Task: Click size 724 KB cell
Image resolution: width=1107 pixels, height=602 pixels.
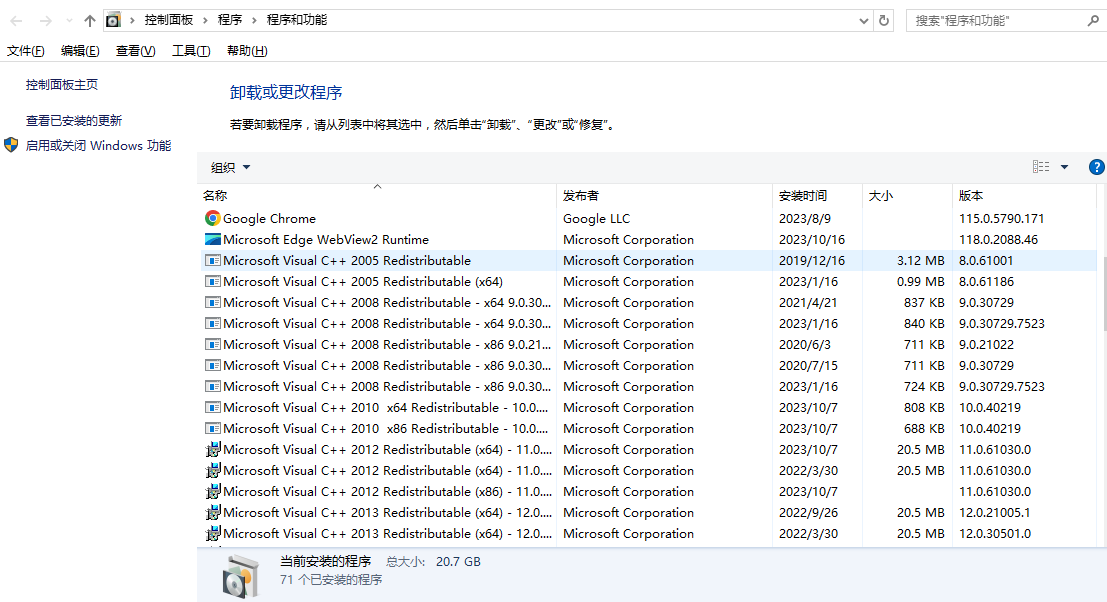Action: click(x=923, y=387)
